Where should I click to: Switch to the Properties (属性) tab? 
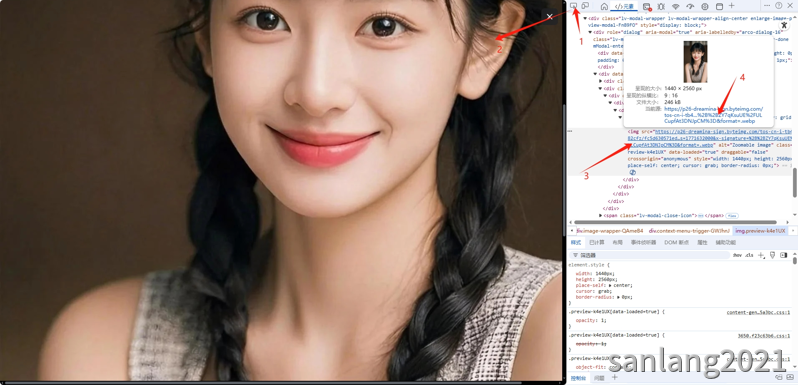point(702,242)
